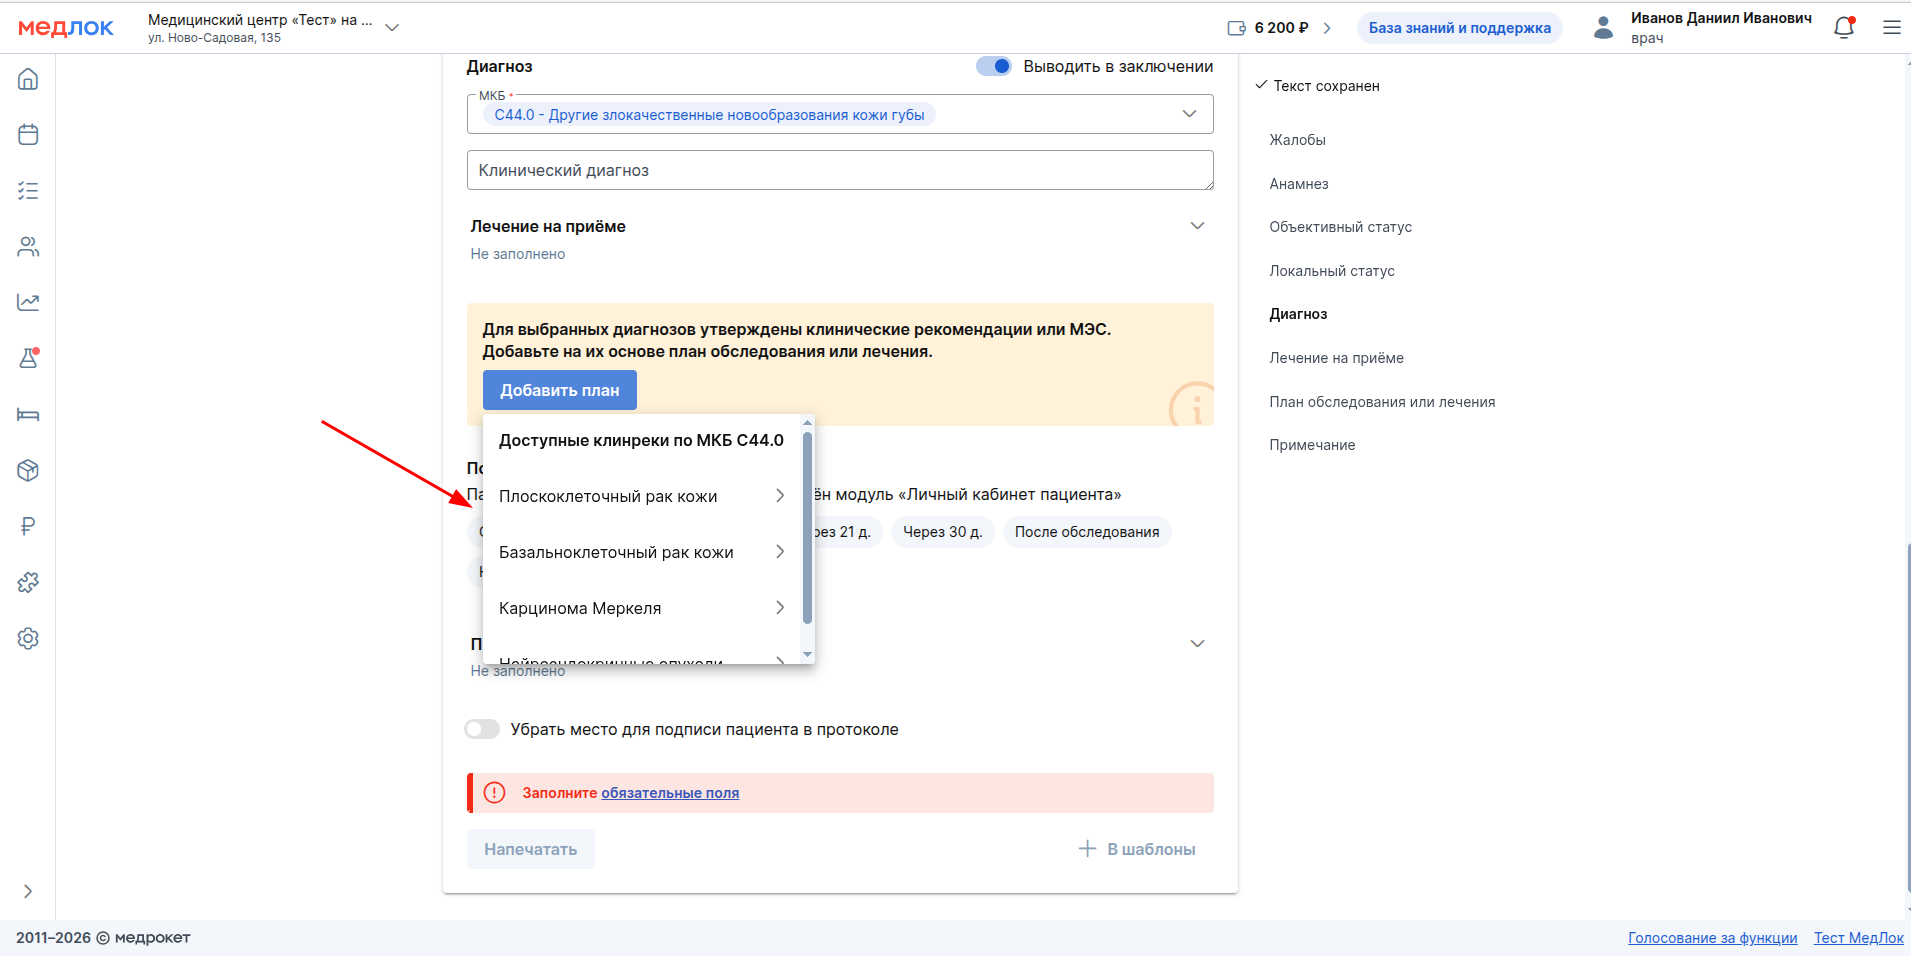Expand the 'Лечение на приёме' section

click(x=1197, y=226)
